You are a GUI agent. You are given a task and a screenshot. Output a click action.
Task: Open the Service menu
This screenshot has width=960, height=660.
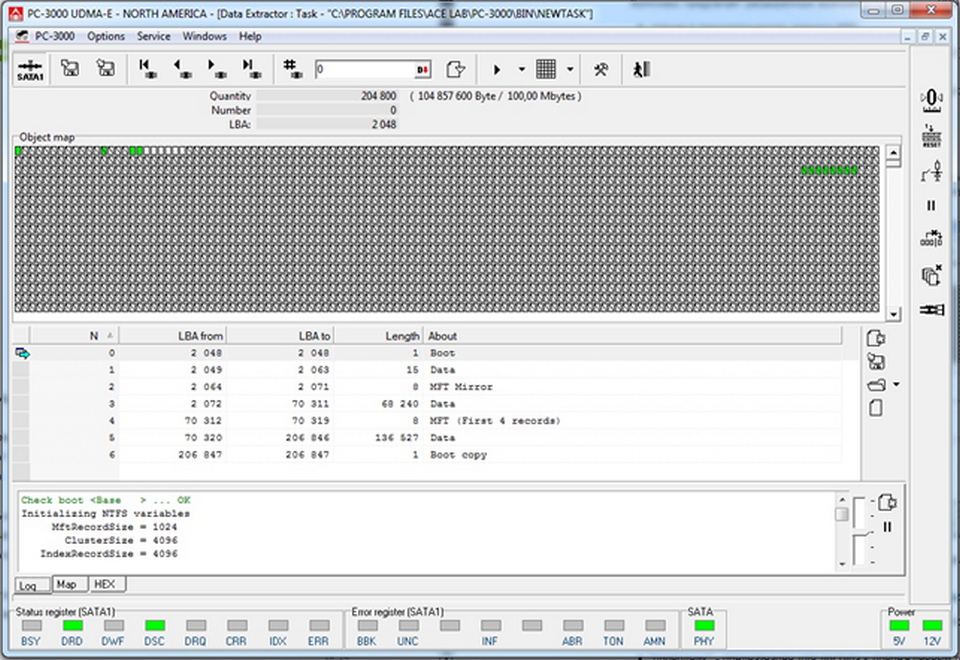(154, 36)
